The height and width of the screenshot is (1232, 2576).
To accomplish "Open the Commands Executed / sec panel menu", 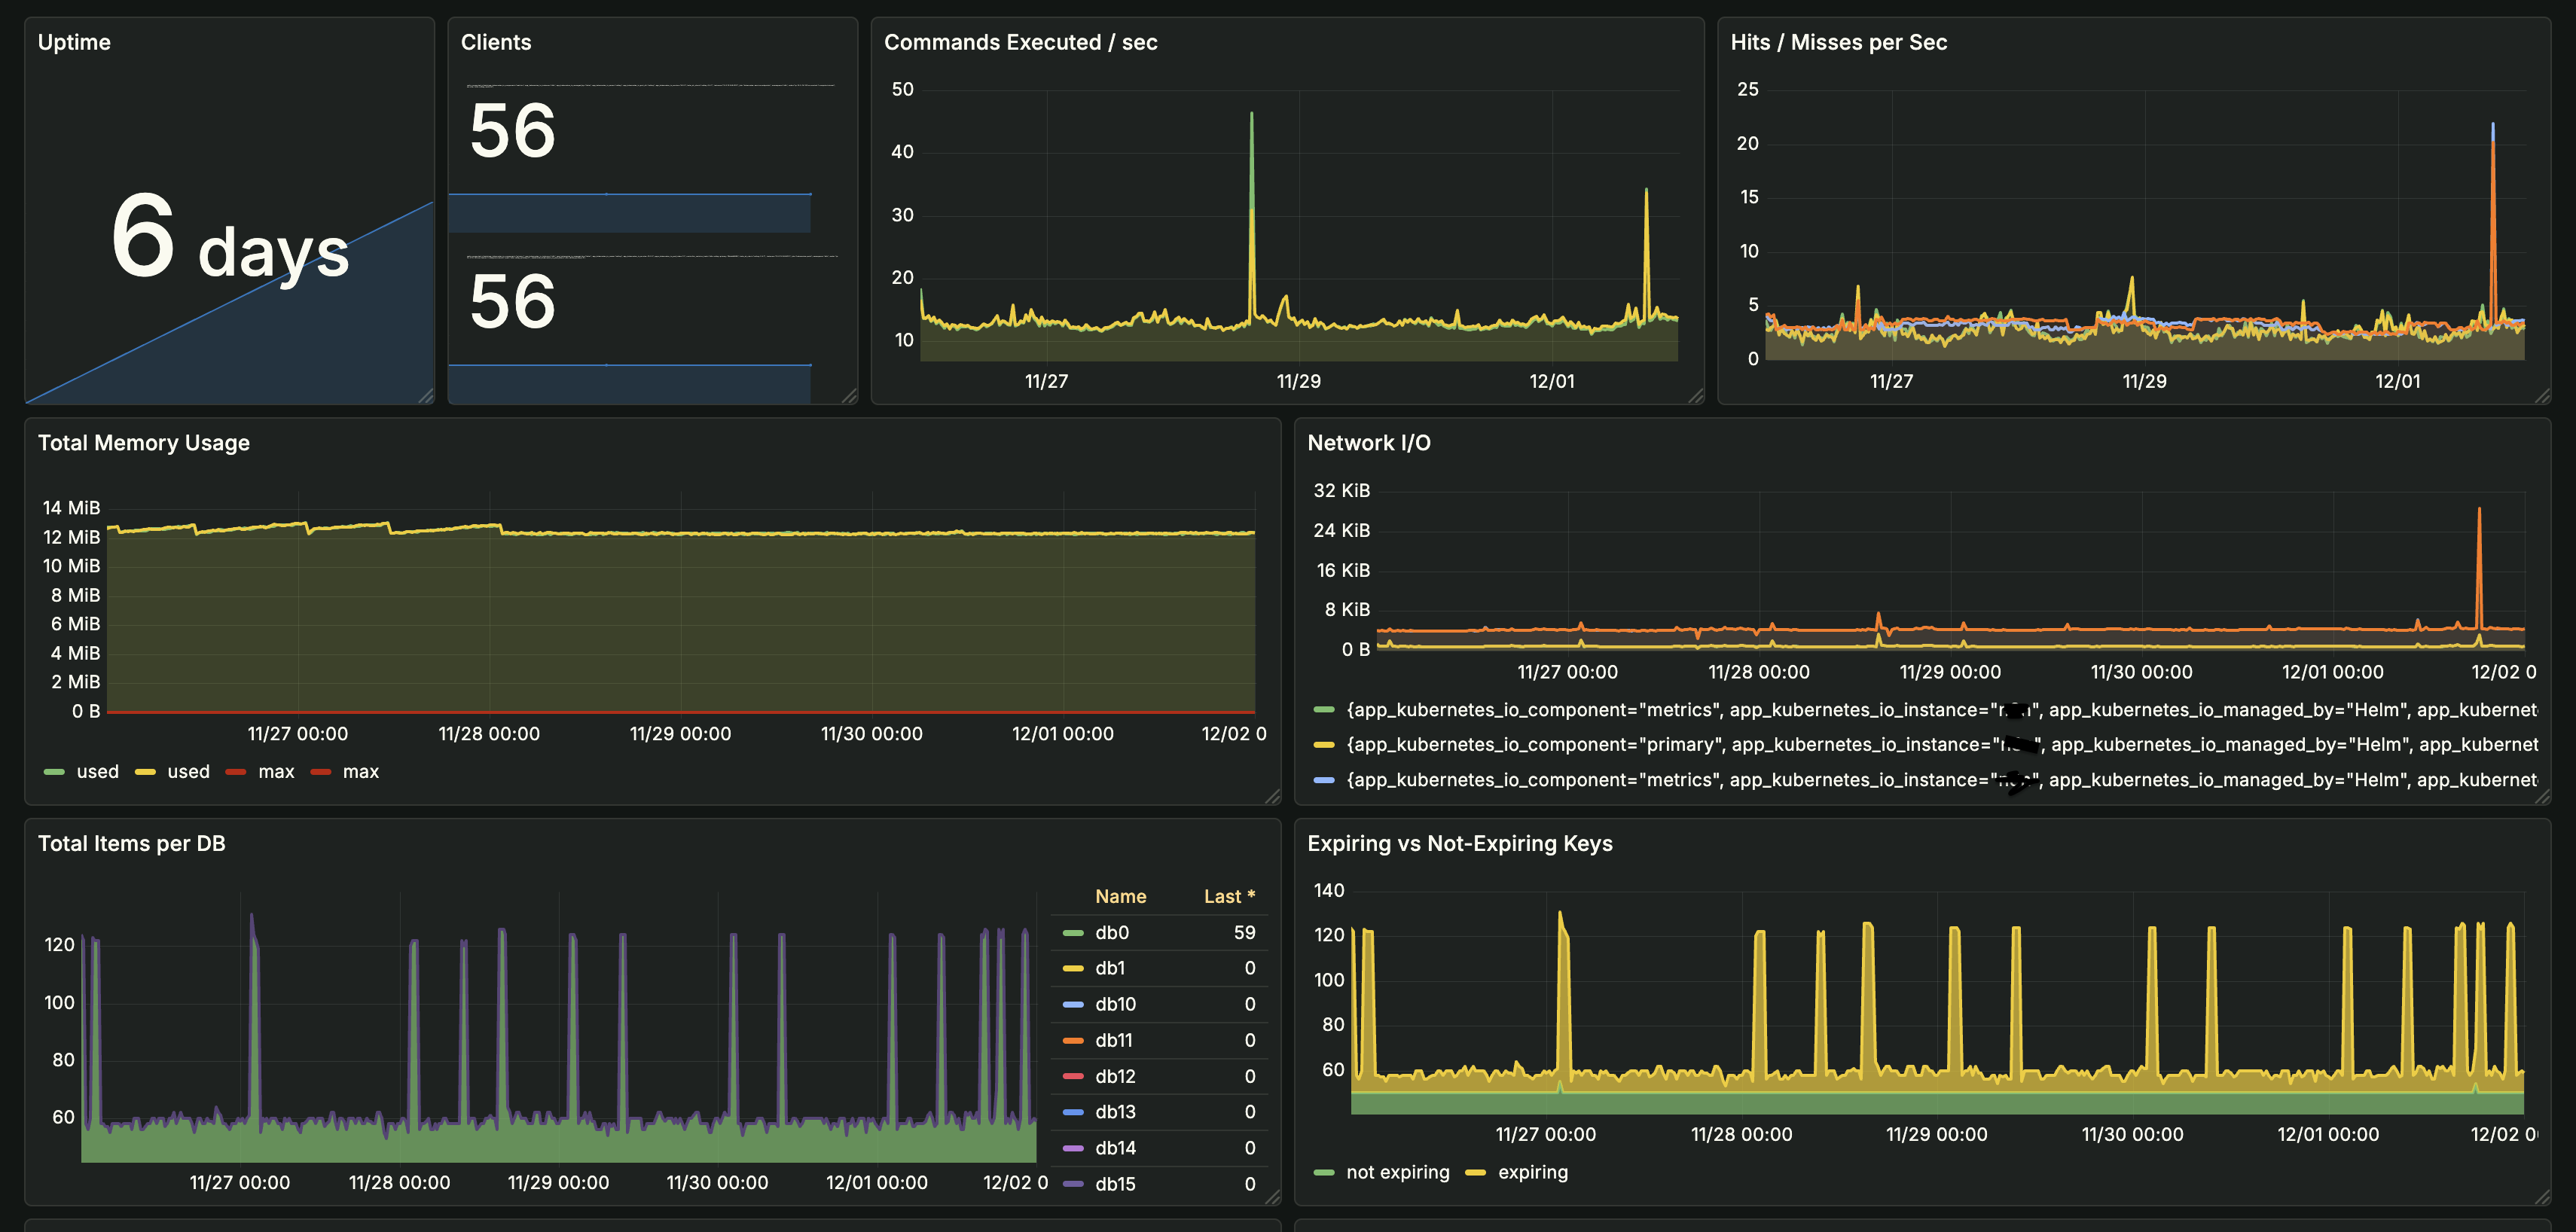I will tap(1021, 42).
